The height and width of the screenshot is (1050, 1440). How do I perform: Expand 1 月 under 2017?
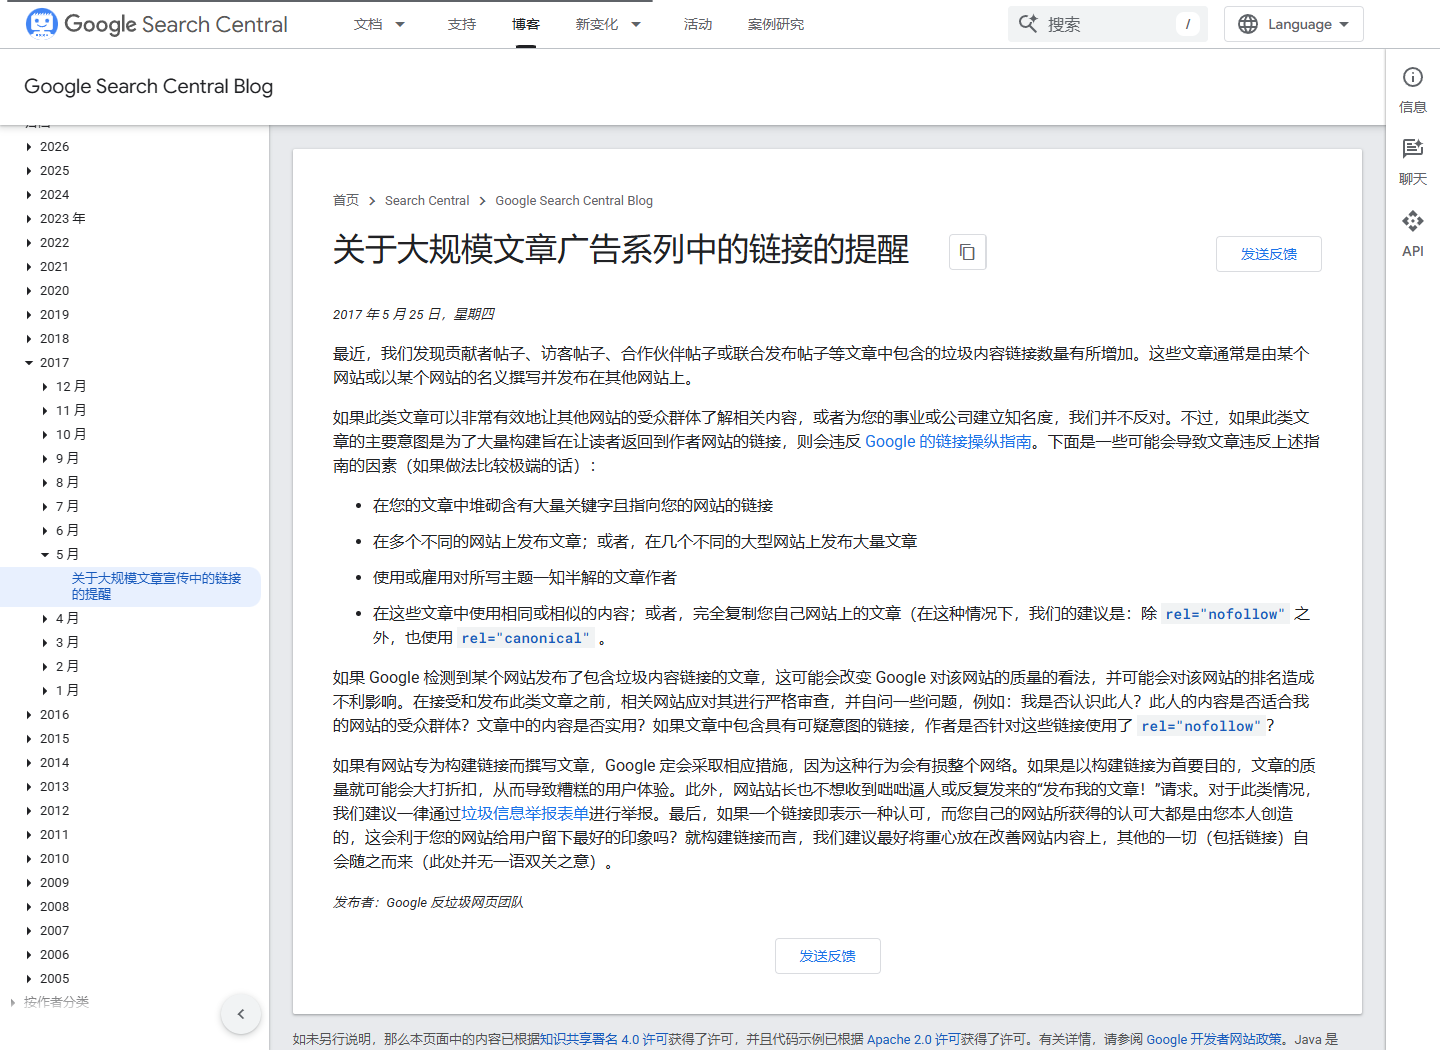pos(45,691)
